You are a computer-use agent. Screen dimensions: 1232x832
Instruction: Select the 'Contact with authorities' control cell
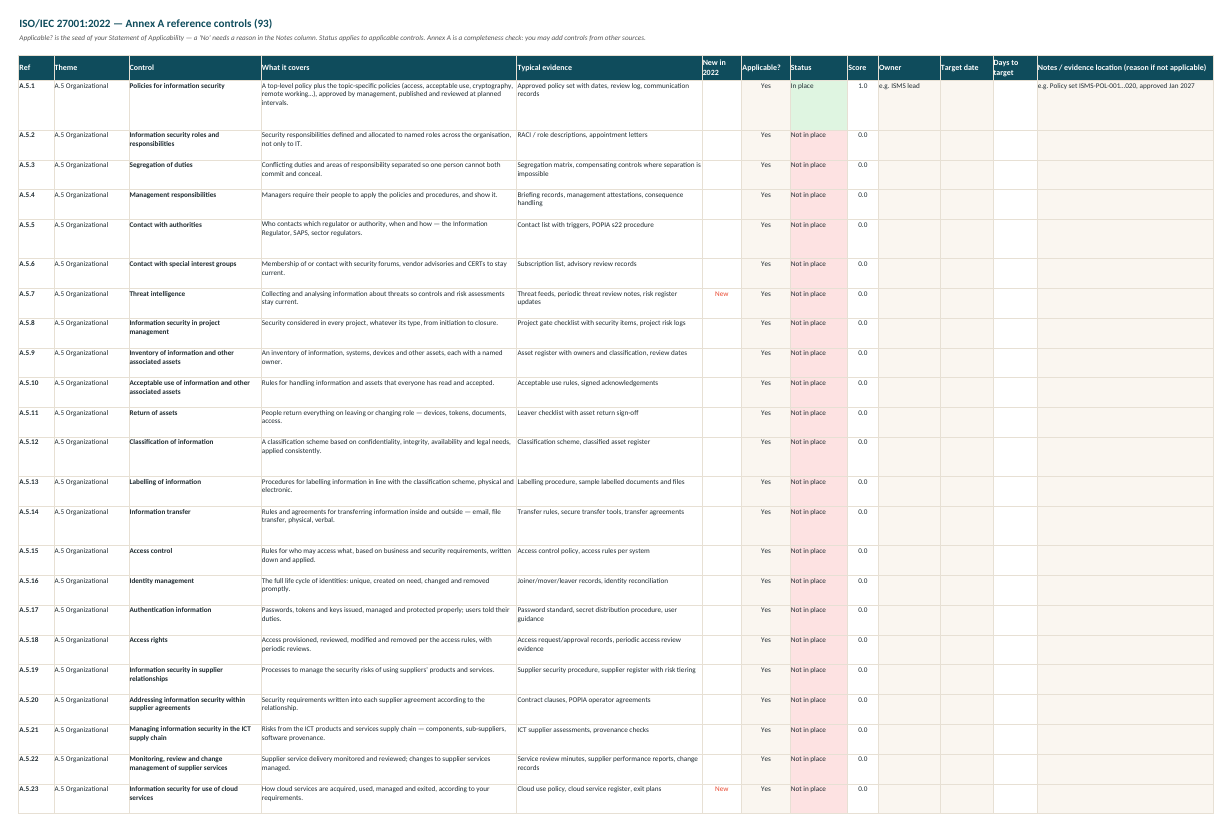(x=194, y=239)
